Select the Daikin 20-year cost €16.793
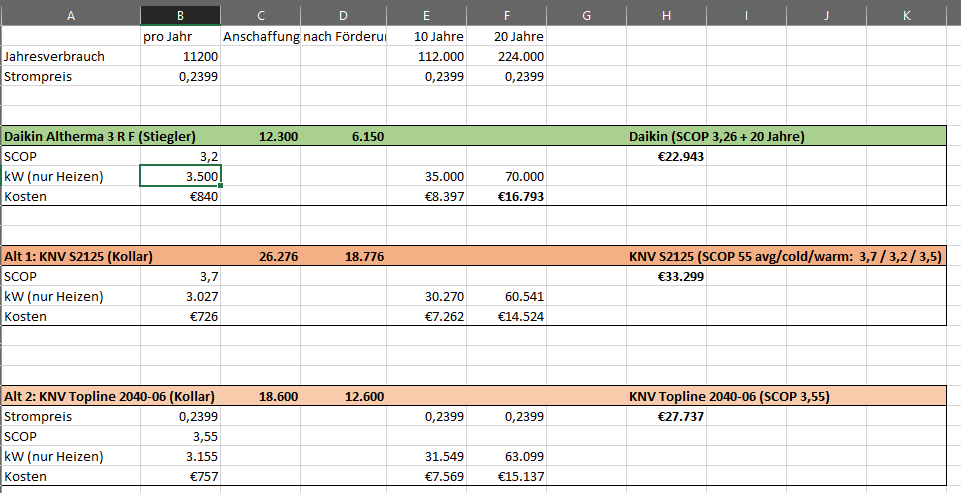961x493 pixels. (x=506, y=196)
